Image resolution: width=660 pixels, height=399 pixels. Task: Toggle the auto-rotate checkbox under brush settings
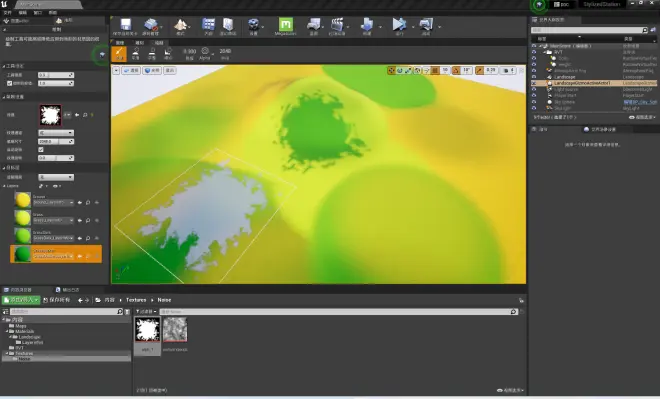point(41,149)
